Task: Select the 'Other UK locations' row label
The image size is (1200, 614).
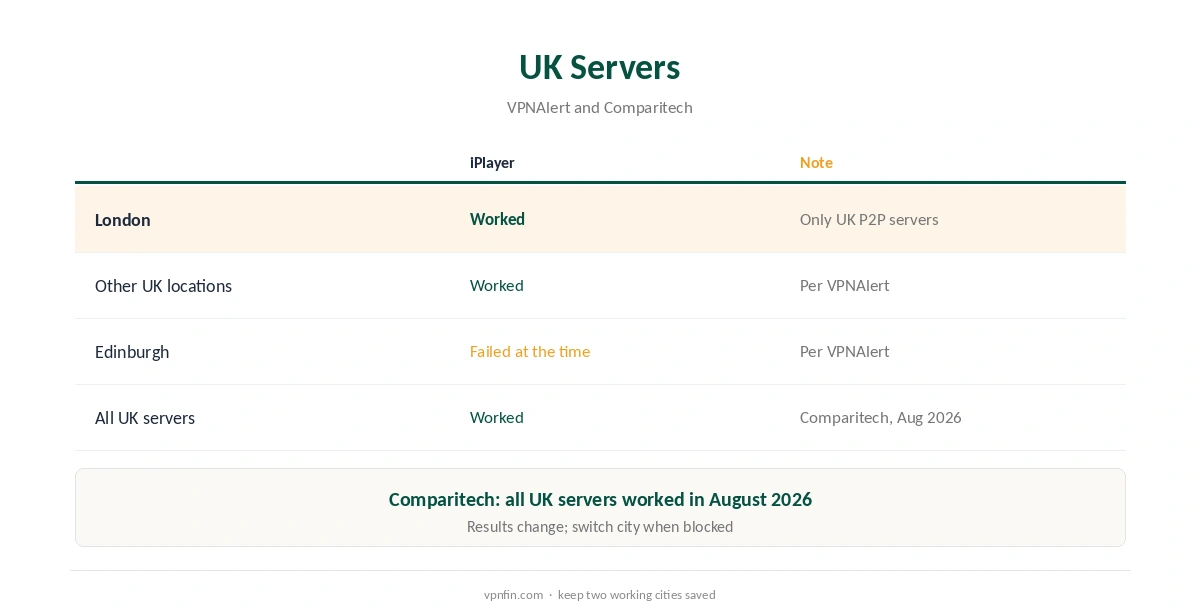Action: click(x=163, y=286)
